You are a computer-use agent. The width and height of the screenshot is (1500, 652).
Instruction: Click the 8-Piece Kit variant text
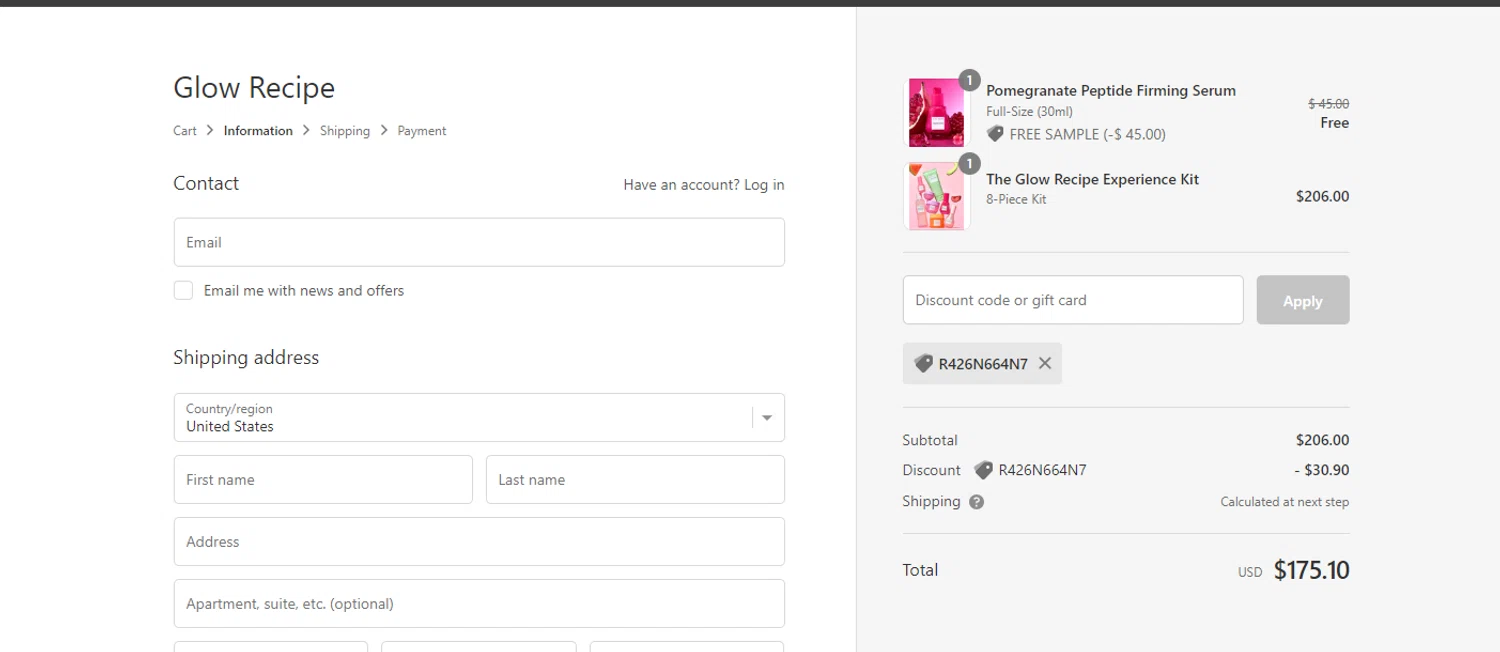pyautogui.click(x=1016, y=200)
